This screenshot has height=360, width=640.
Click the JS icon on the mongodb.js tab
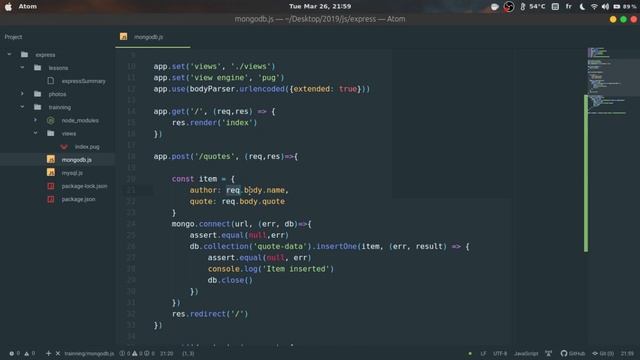tap(124, 37)
